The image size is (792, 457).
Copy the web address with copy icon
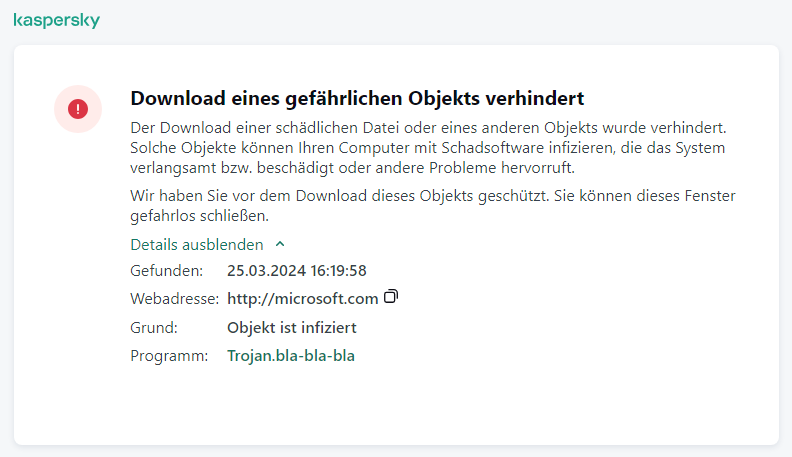coord(392,297)
